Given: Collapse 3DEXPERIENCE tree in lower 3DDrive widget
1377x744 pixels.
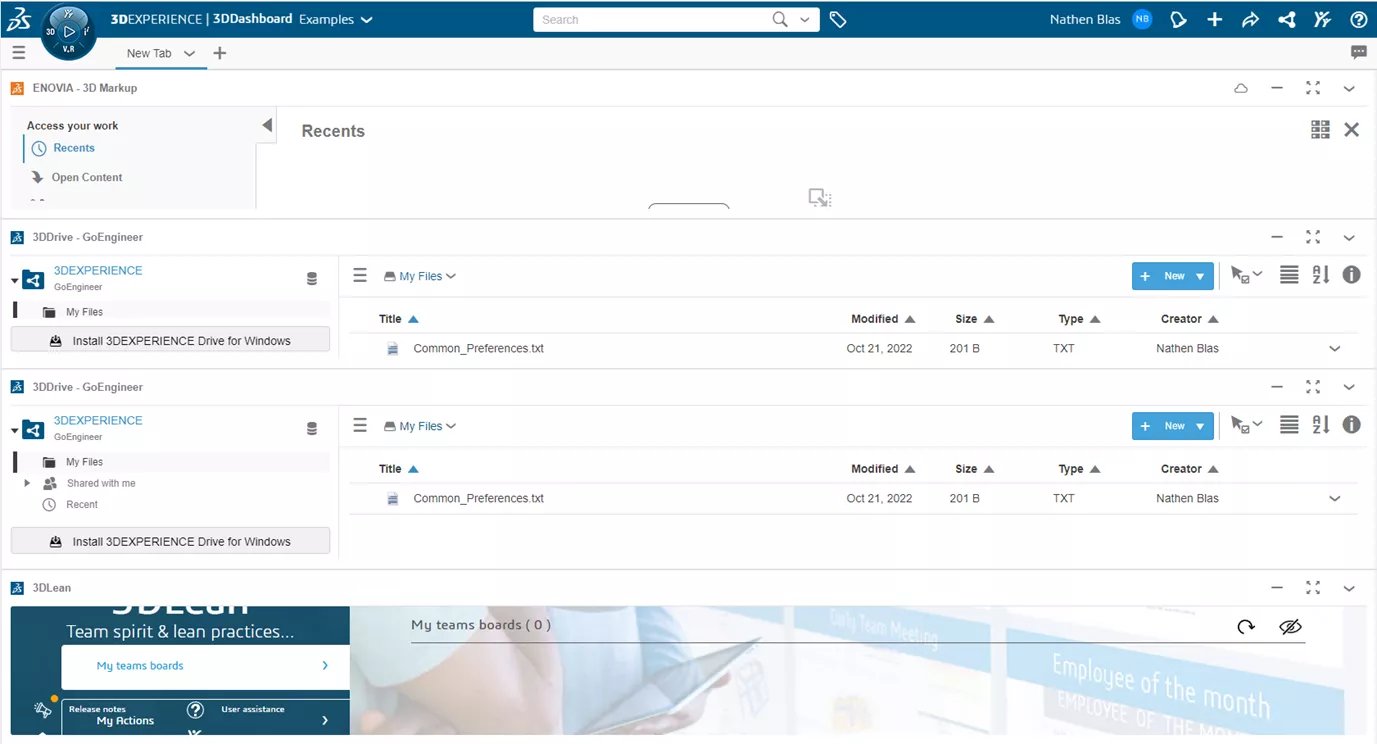Looking at the screenshot, I should (x=15, y=431).
